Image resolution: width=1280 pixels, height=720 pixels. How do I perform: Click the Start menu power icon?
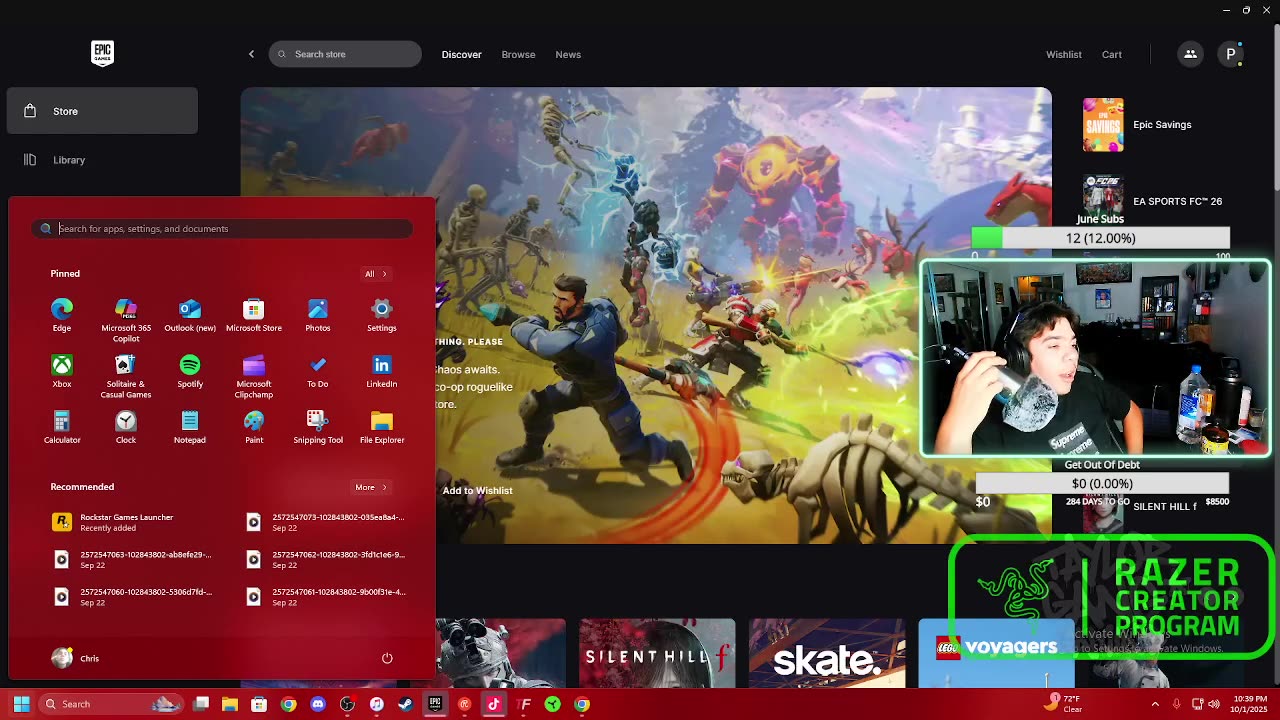[387, 658]
